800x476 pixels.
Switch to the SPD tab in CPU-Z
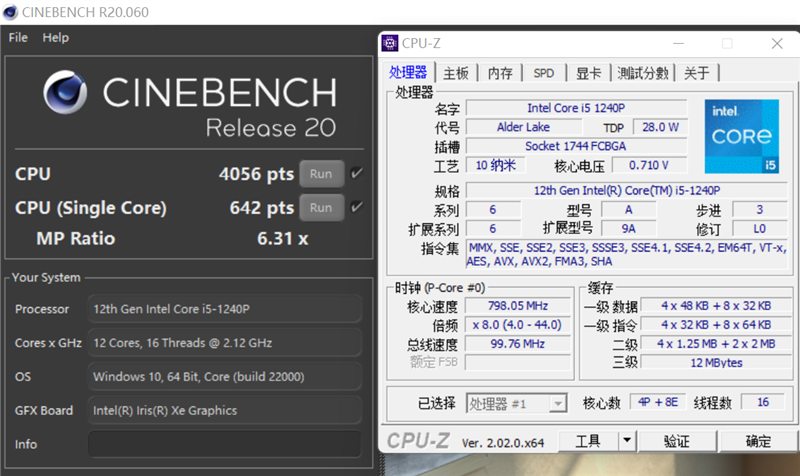(543, 73)
